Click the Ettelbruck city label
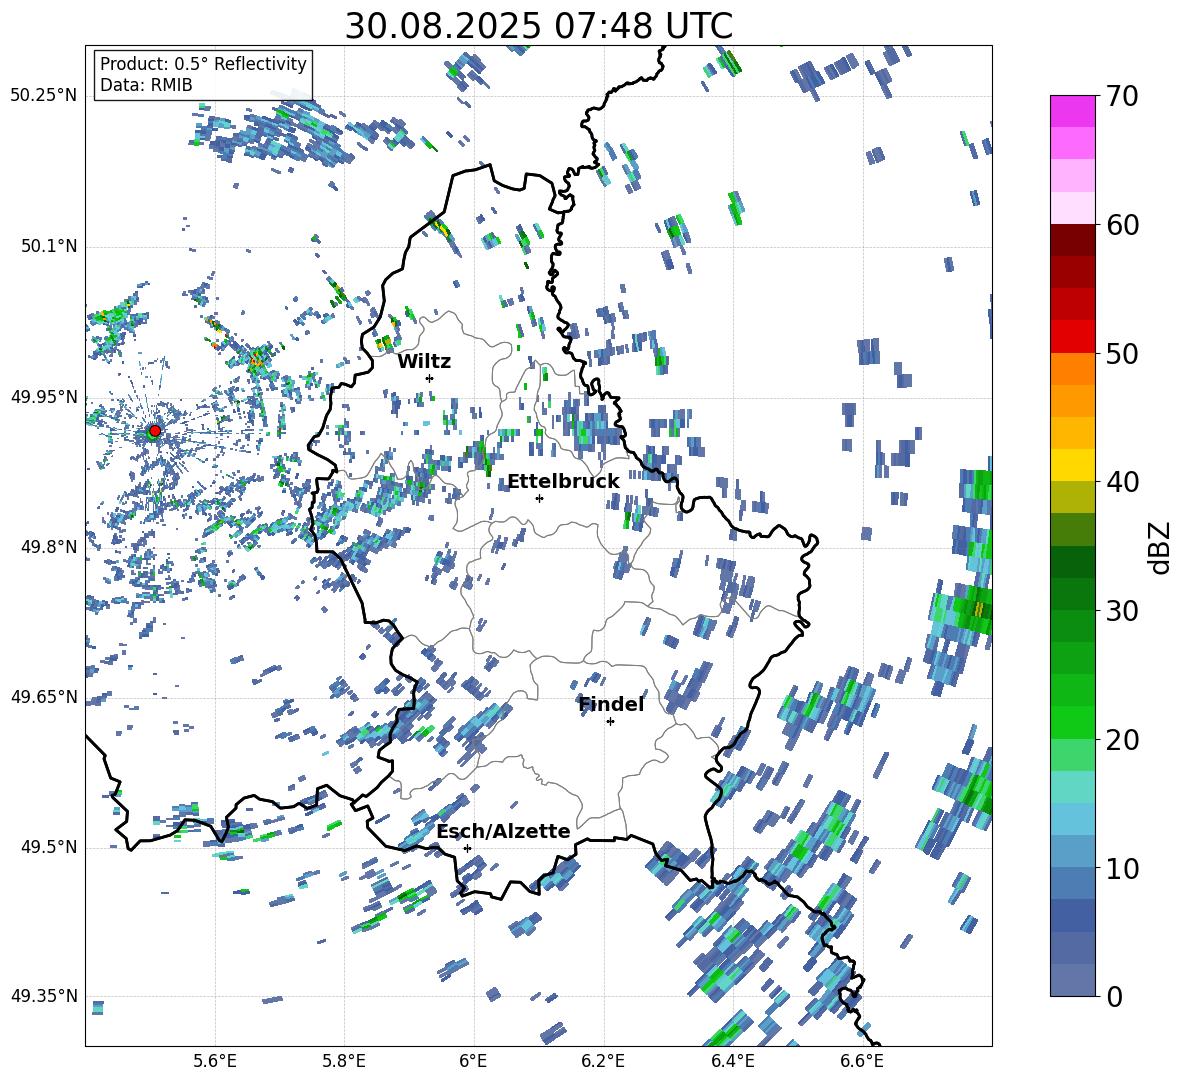 click(563, 482)
